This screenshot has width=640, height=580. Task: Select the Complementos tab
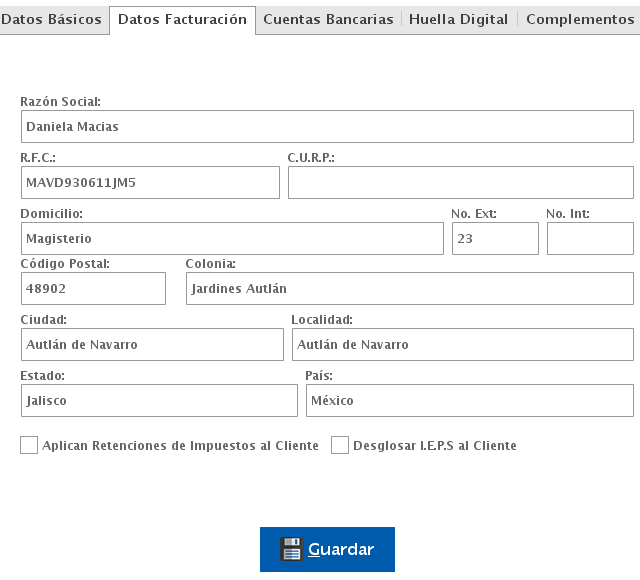580,19
